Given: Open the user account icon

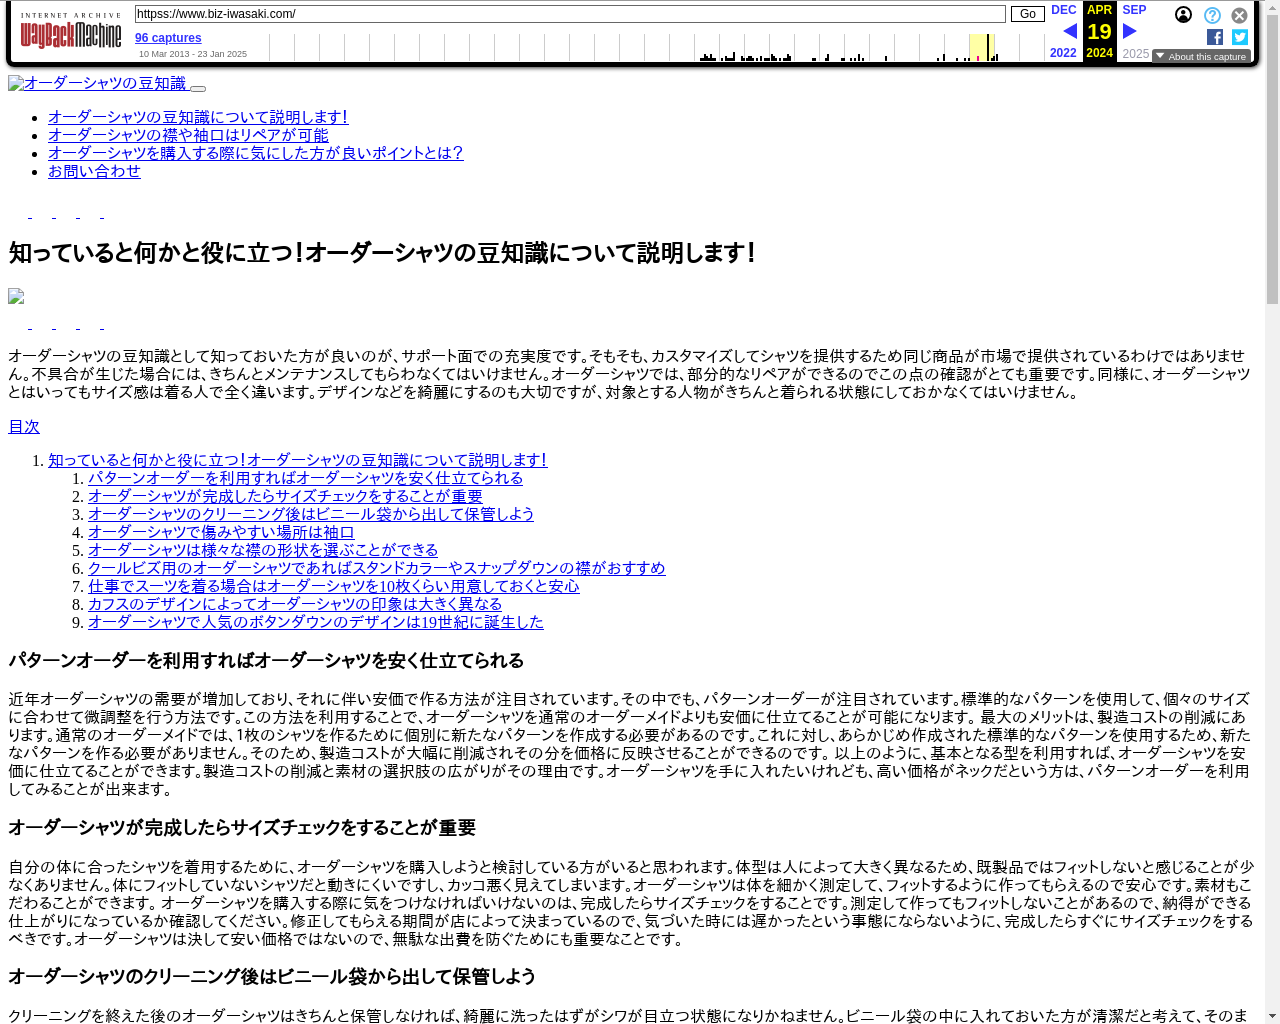Looking at the screenshot, I should click(1183, 15).
